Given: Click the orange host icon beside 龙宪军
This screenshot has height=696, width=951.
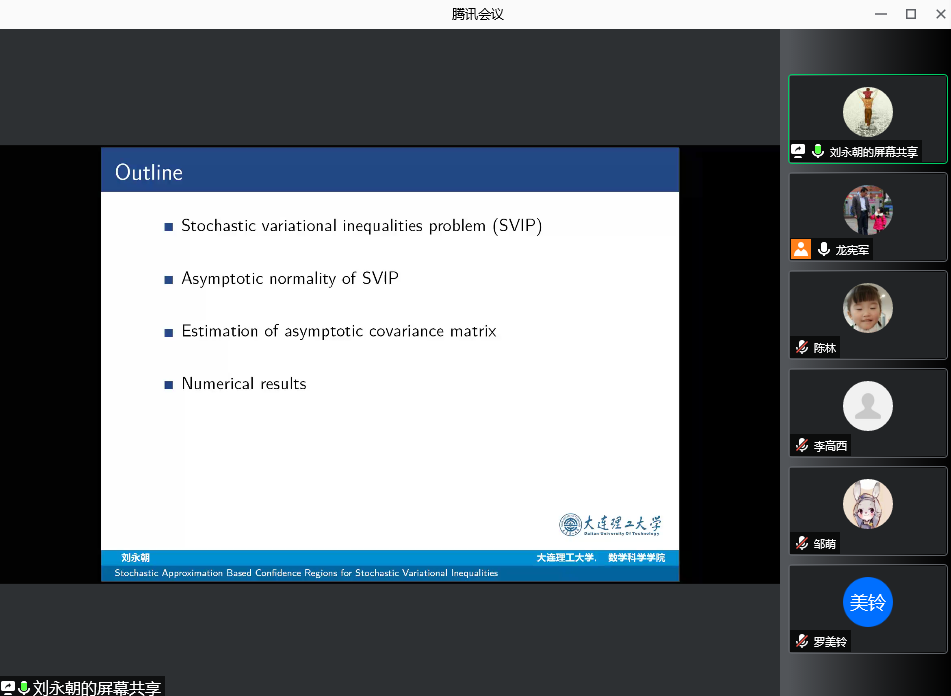Looking at the screenshot, I should tap(801, 250).
